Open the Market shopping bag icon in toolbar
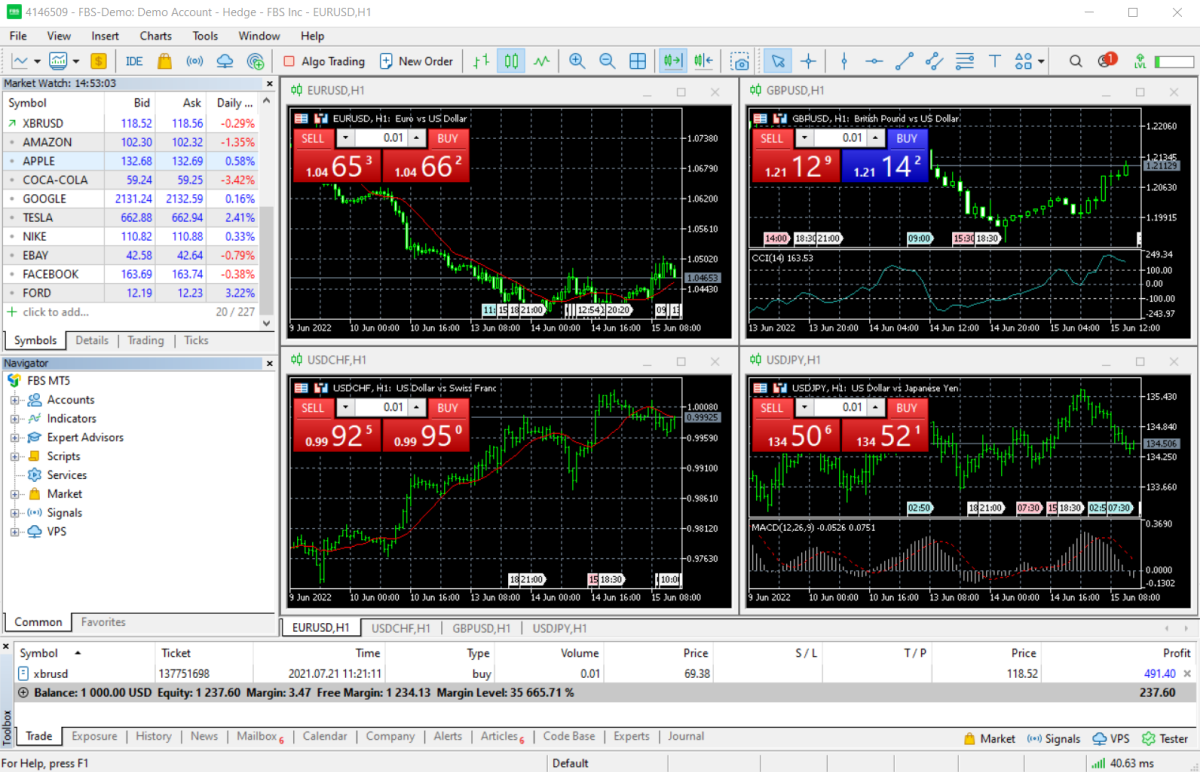1200x772 pixels. (164, 61)
